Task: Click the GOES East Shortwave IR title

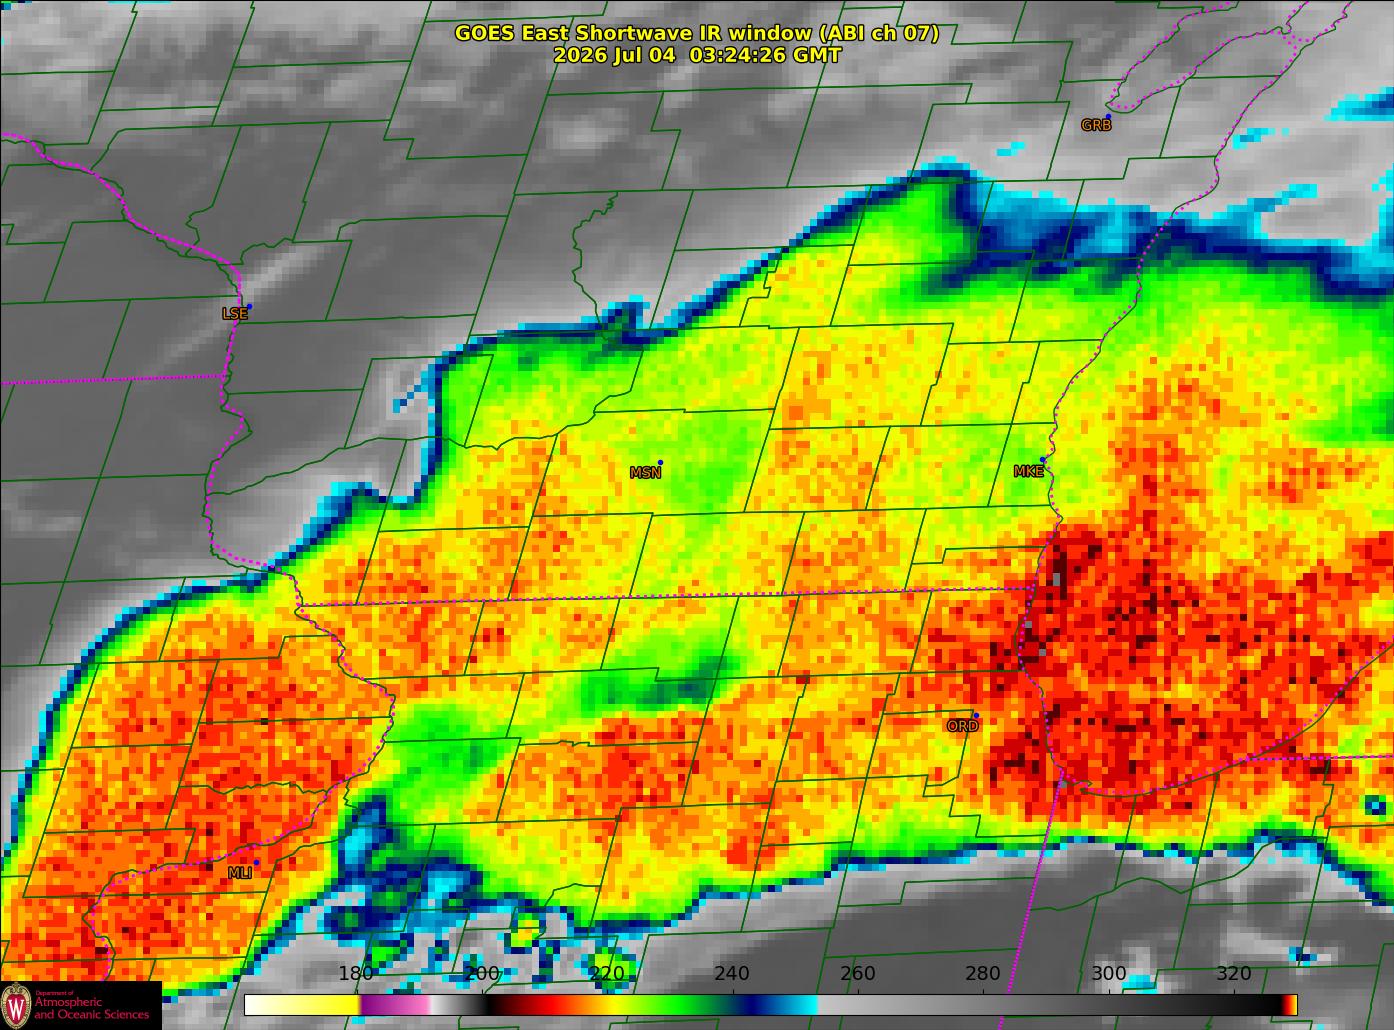Action: (x=697, y=33)
